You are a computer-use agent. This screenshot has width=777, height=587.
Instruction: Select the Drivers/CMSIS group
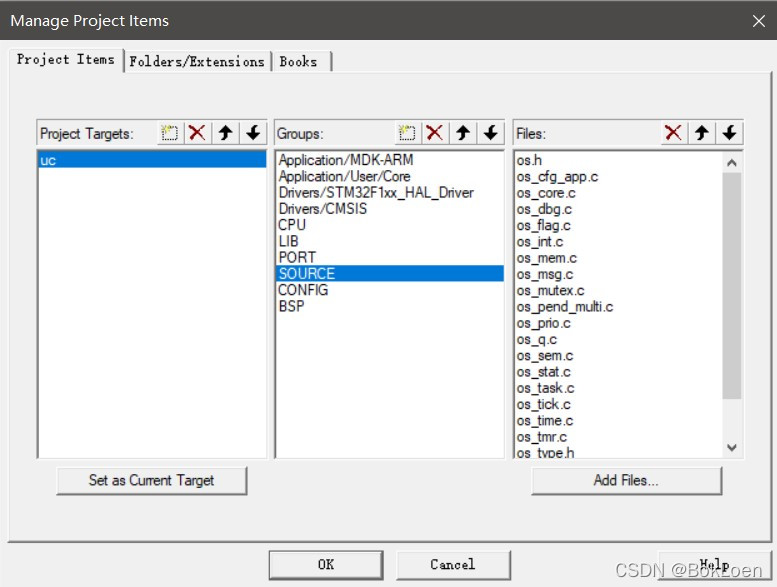(389, 209)
